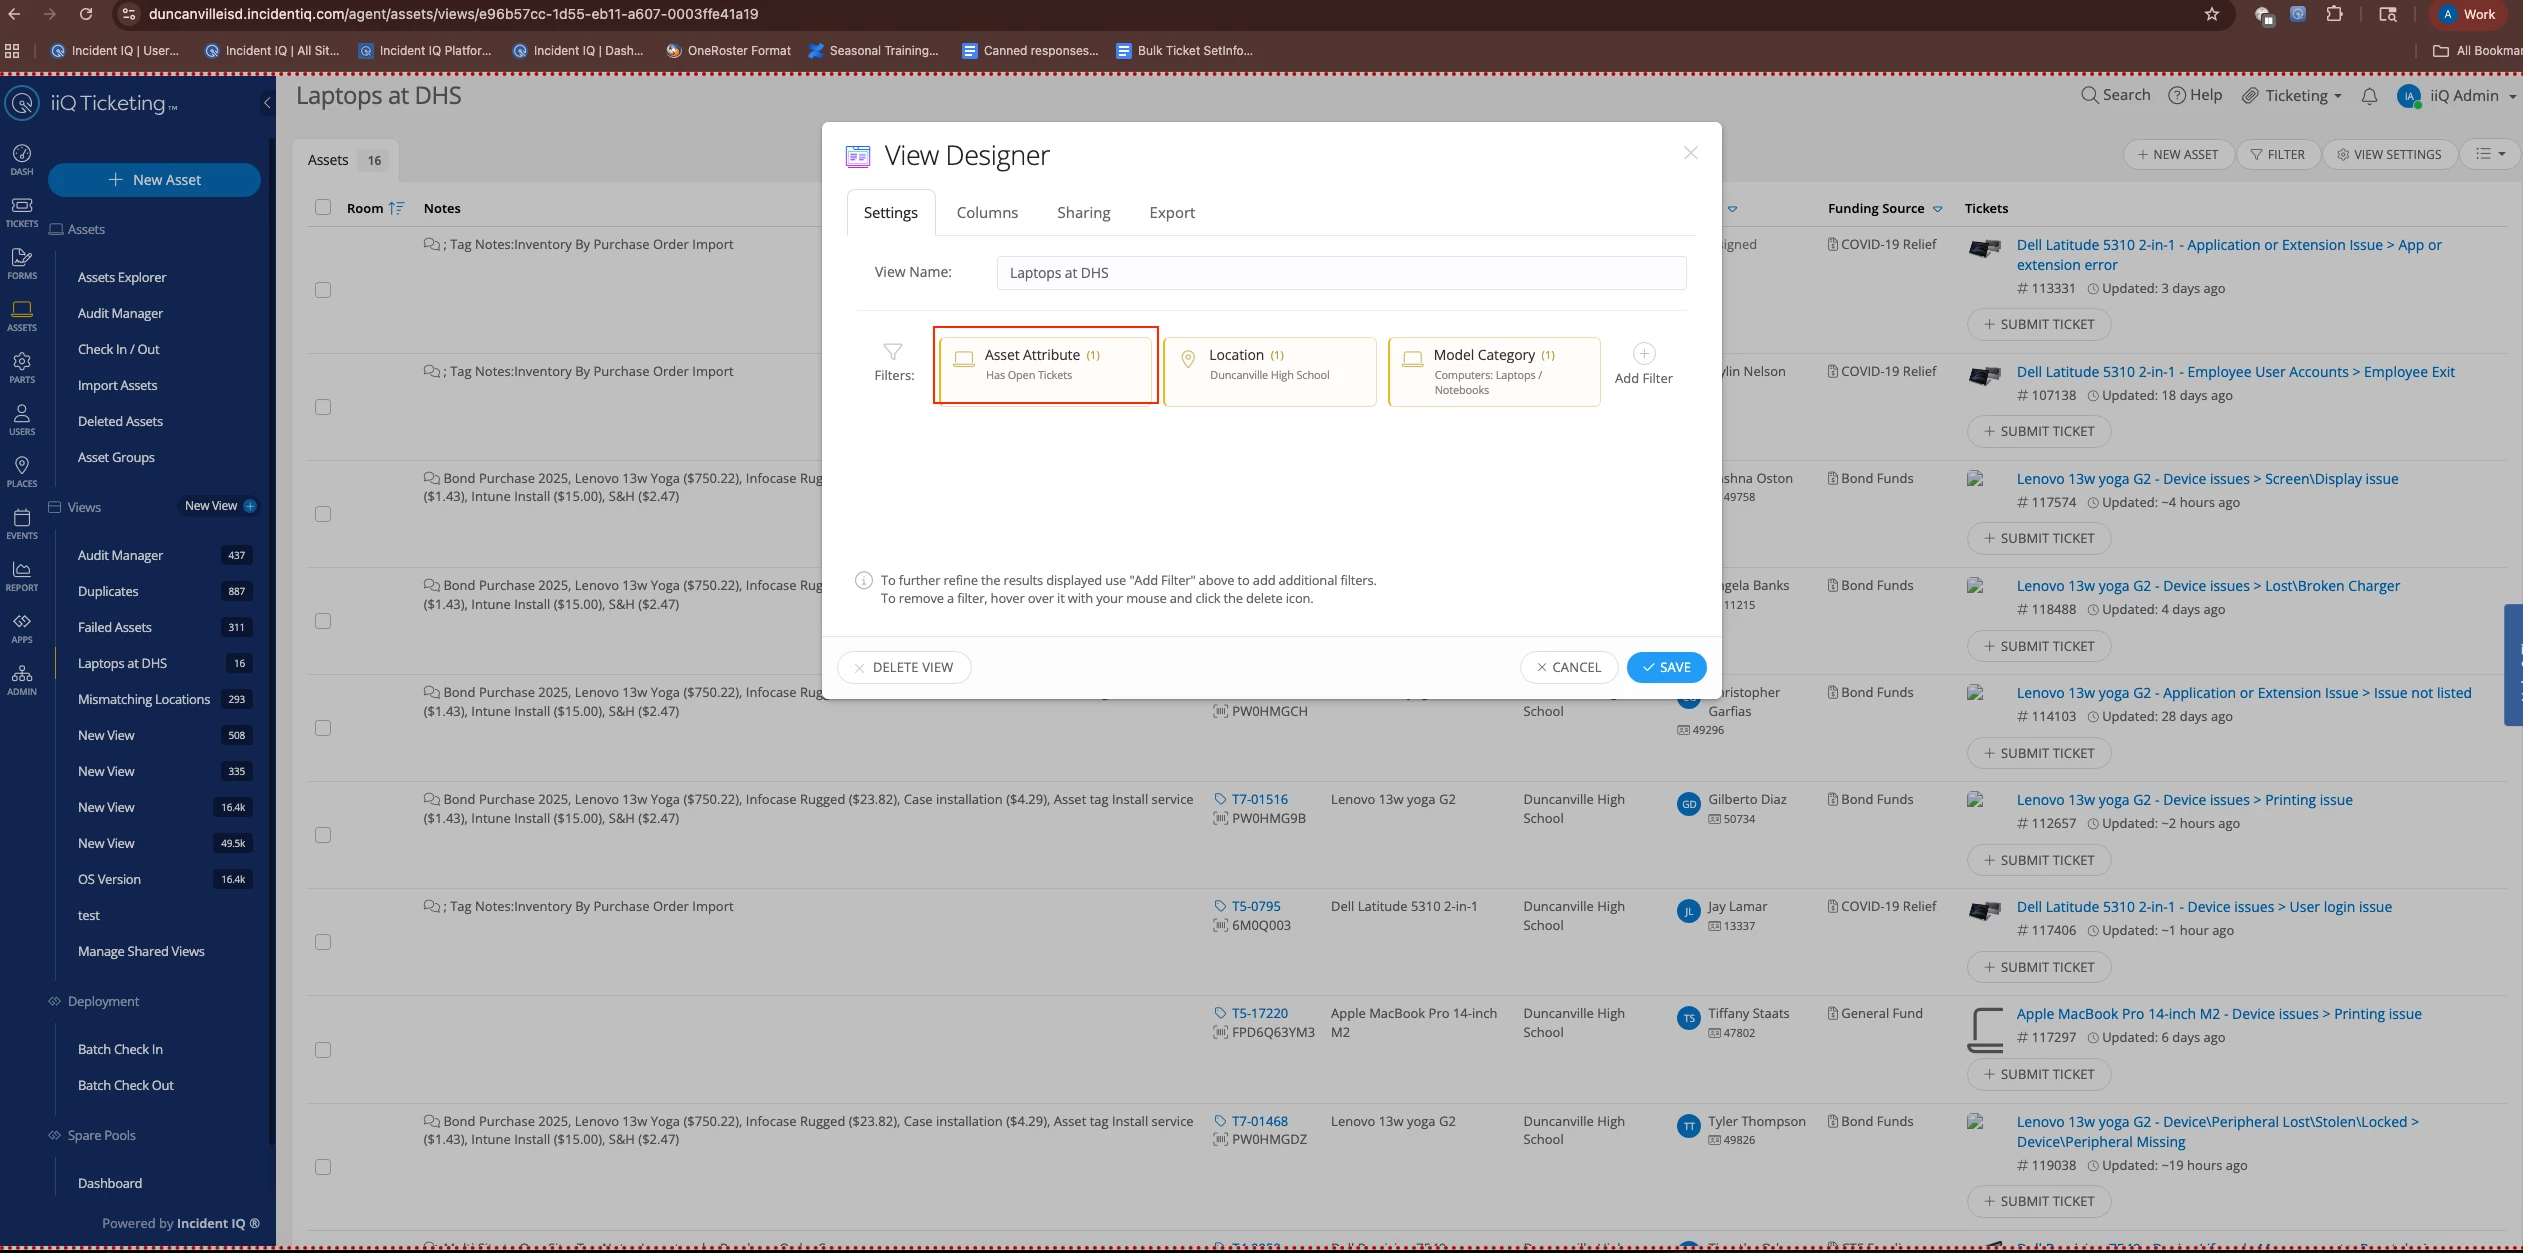Screen dimensions: 2523x1253
Task: Select the Settings tab
Action: coord(891,212)
